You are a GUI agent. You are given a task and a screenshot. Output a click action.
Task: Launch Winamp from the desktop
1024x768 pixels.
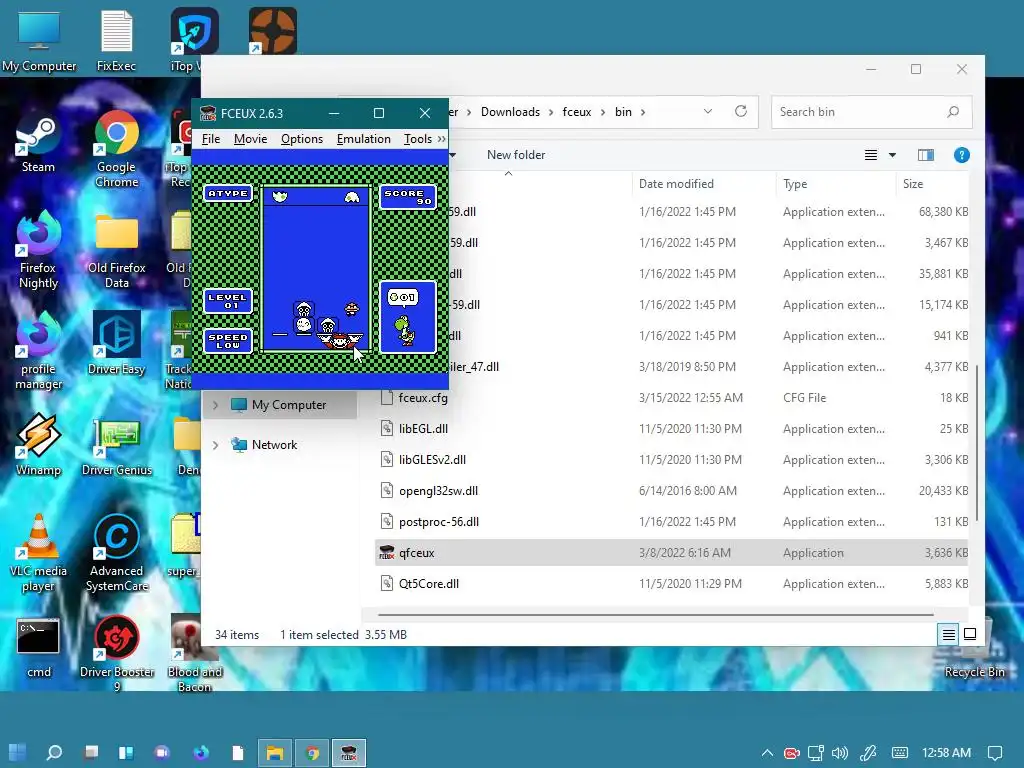[38, 445]
